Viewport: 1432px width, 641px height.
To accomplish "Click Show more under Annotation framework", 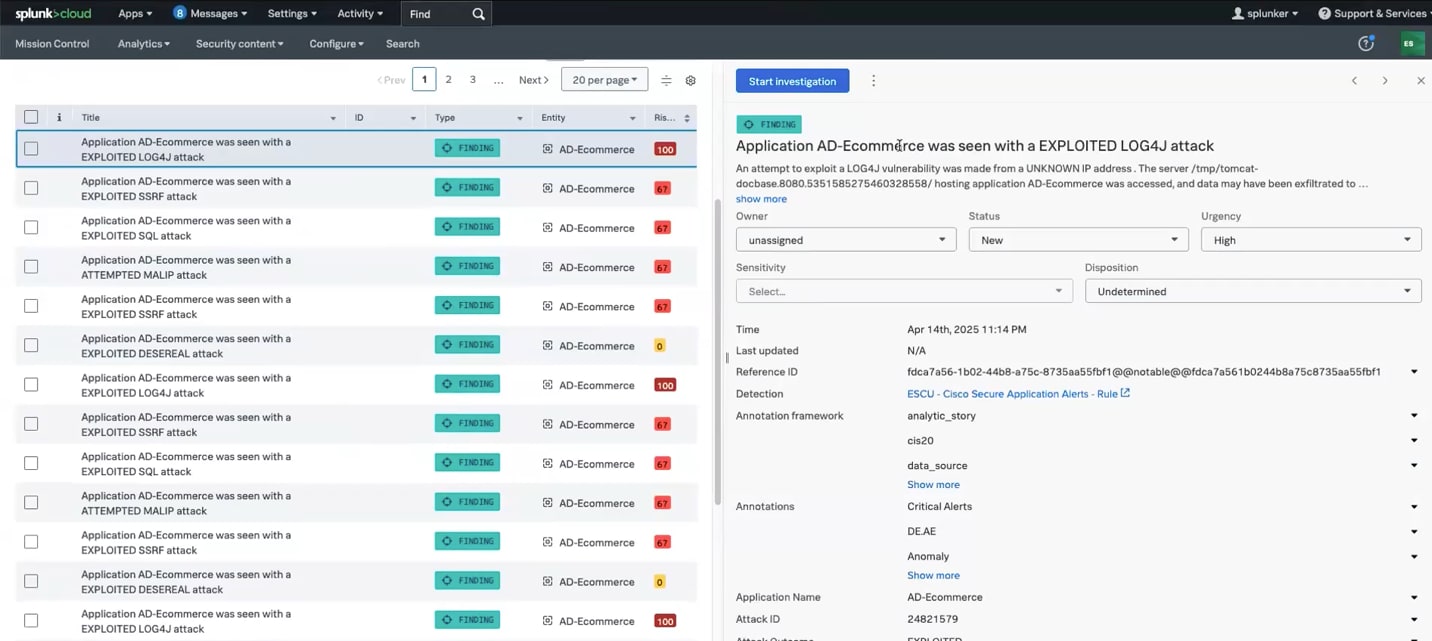I will (x=933, y=484).
